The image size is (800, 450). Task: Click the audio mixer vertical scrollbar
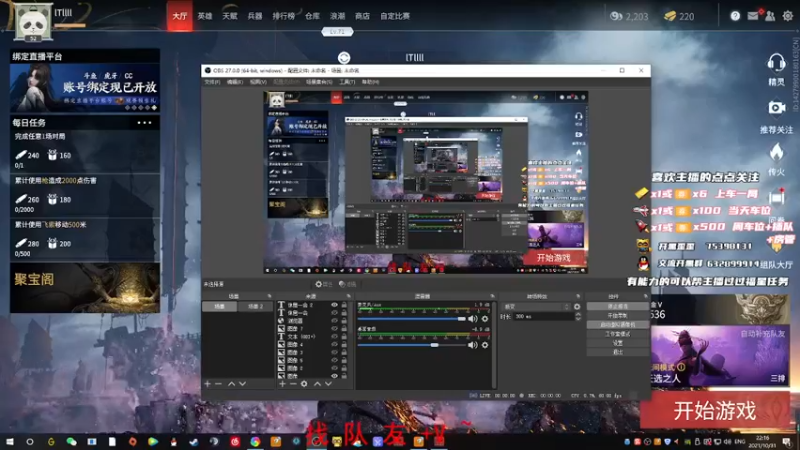pos(493,344)
